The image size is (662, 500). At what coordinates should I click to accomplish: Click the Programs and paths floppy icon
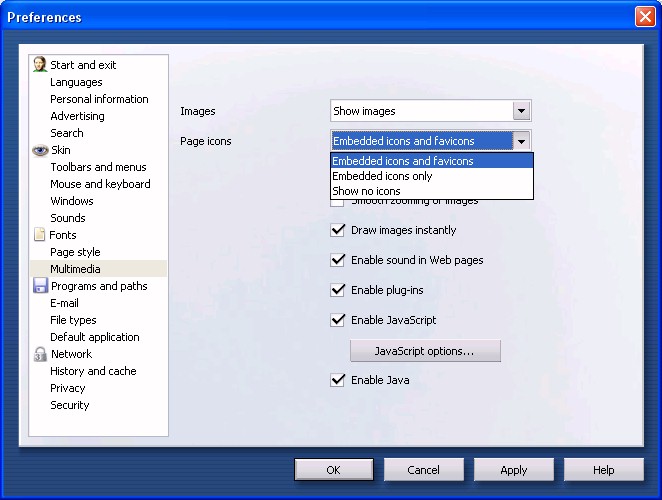tap(40, 286)
